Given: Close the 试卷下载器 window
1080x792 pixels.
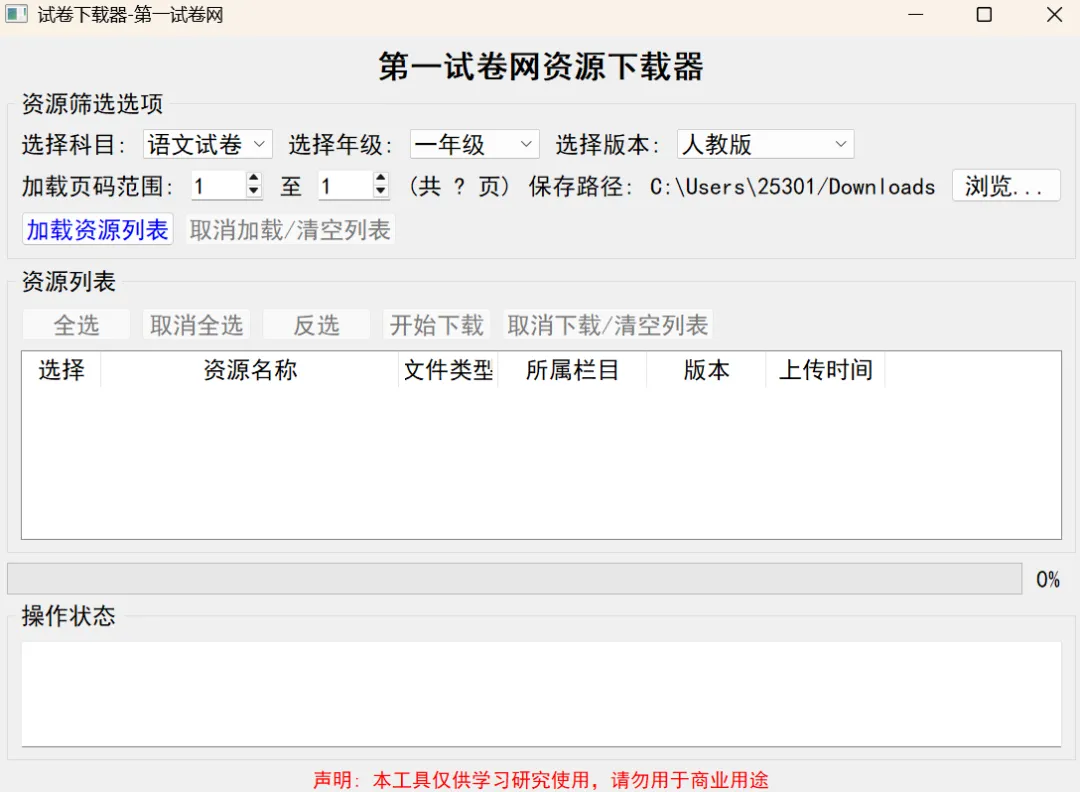Looking at the screenshot, I should coord(1054,14).
